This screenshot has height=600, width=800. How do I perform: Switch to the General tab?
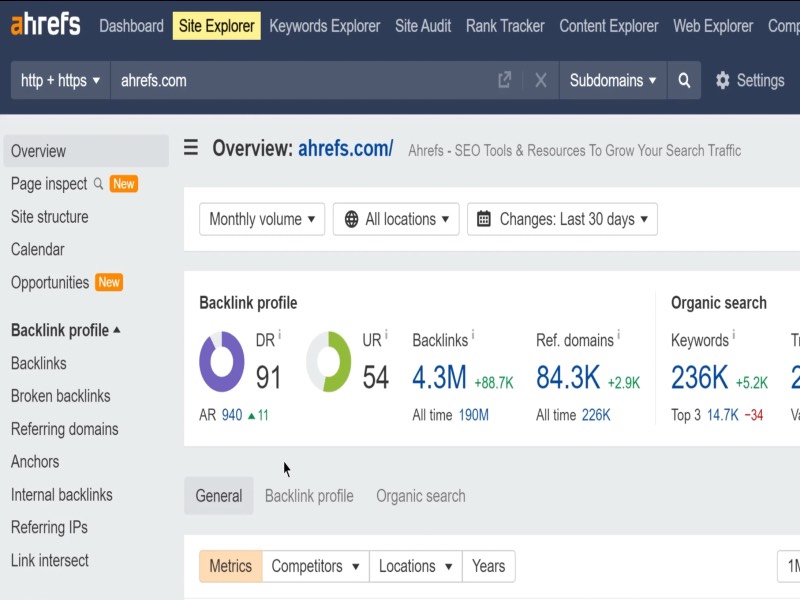[x=218, y=496]
